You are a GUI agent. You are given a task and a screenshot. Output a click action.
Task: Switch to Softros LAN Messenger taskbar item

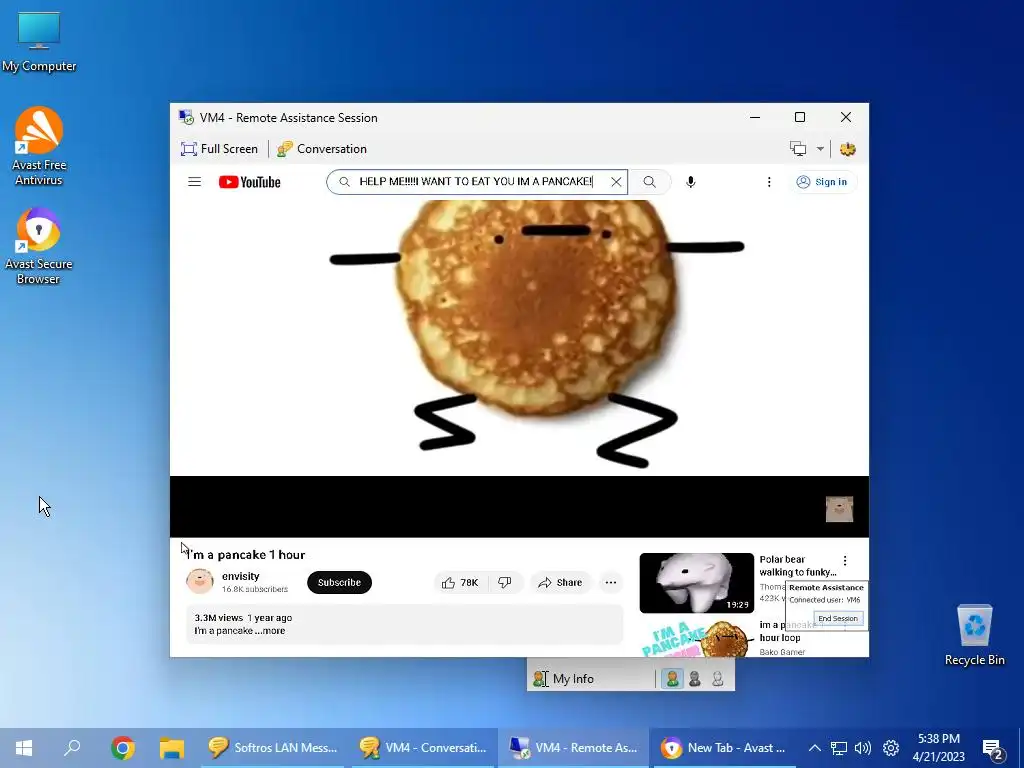click(273, 748)
